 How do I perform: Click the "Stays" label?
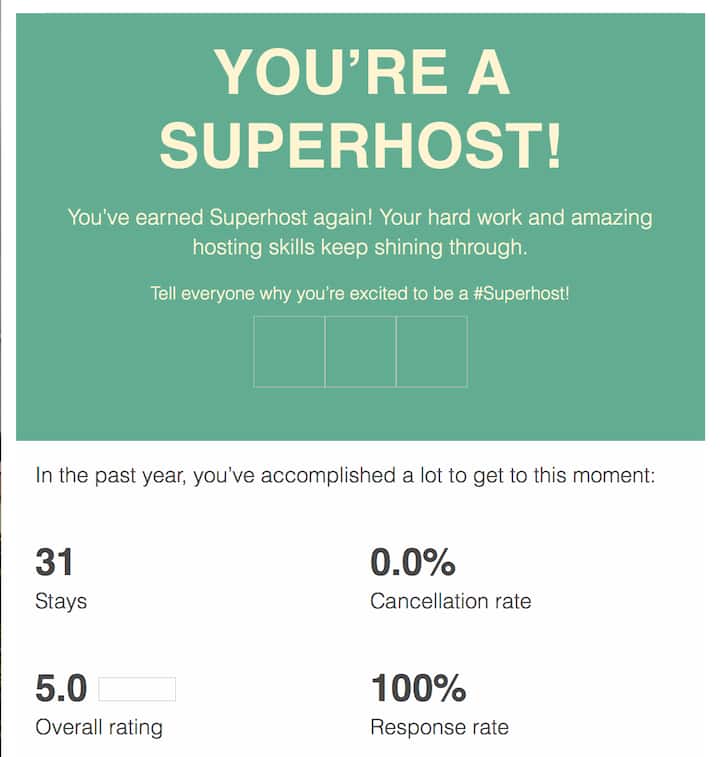(x=61, y=602)
